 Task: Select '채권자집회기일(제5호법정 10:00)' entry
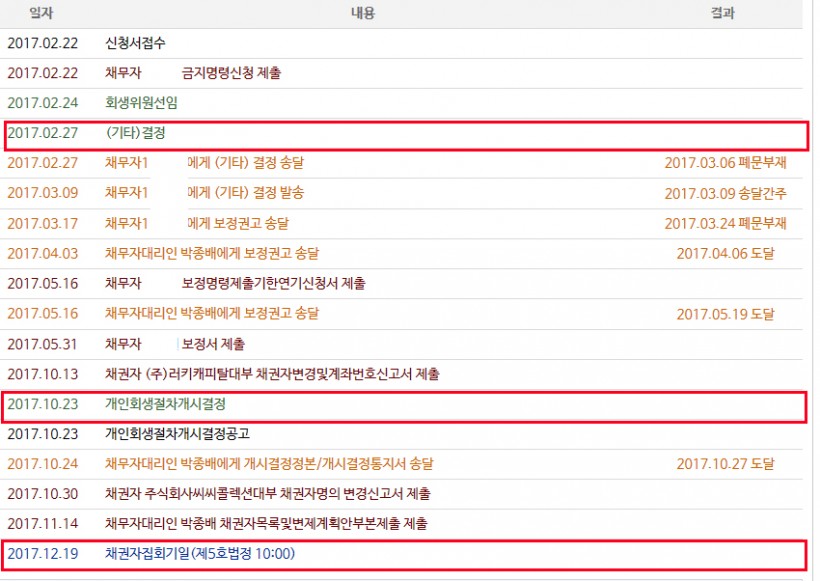[200, 553]
